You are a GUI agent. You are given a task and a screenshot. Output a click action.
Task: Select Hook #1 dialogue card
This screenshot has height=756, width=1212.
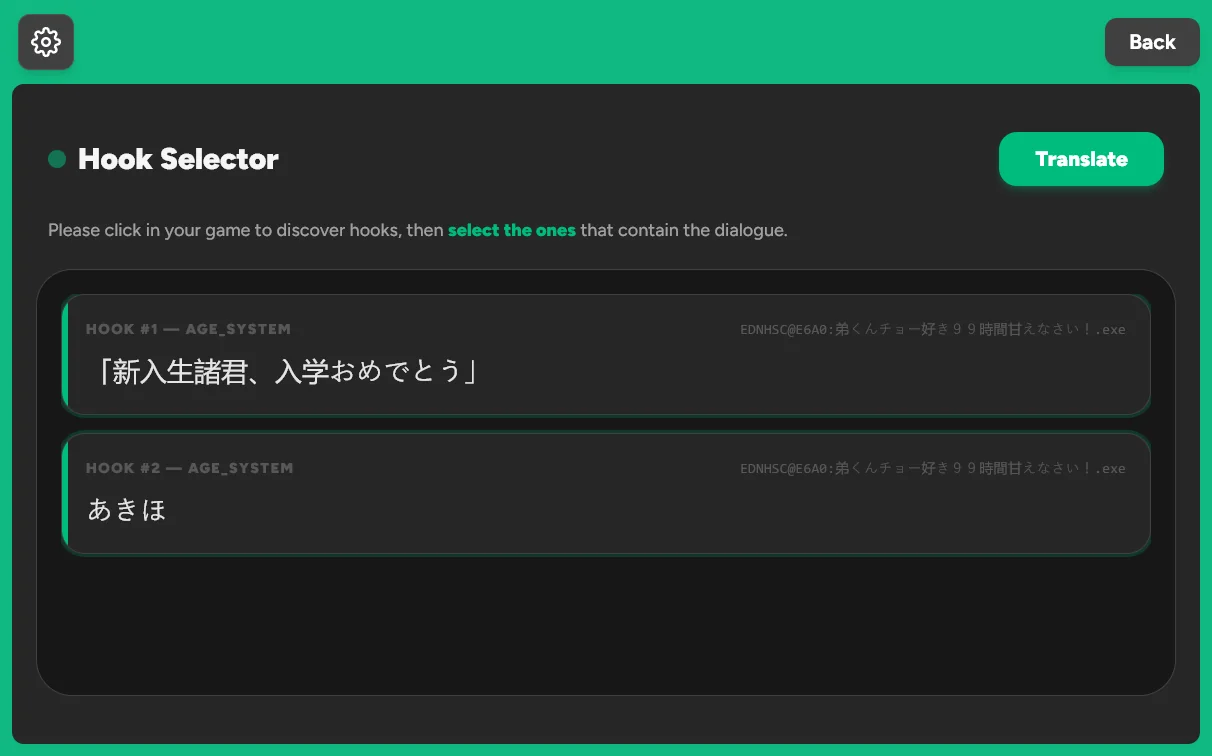pyautogui.click(x=606, y=355)
